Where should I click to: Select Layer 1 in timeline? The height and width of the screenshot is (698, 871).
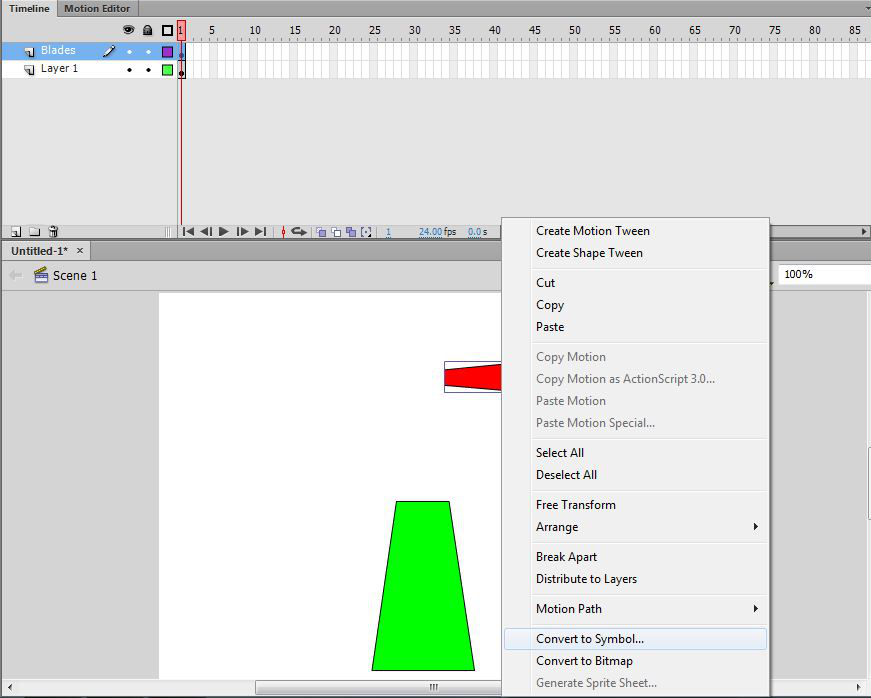(59, 68)
